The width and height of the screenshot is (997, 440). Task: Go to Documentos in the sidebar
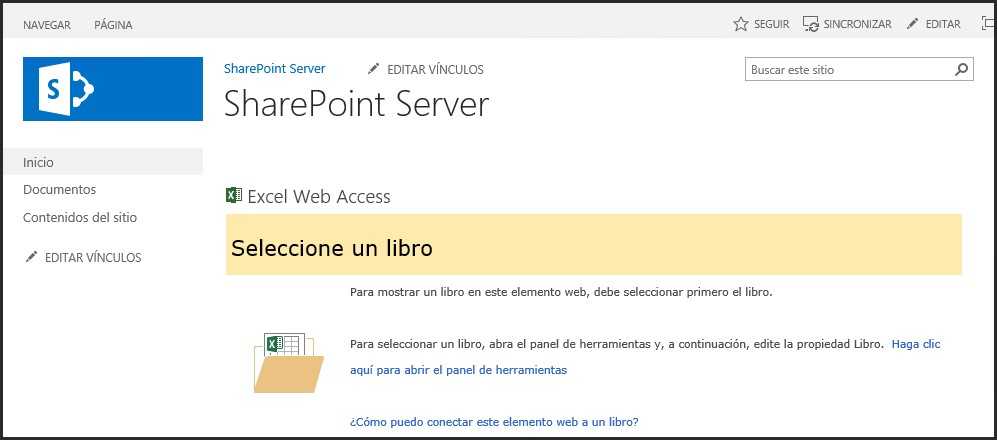point(60,189)
